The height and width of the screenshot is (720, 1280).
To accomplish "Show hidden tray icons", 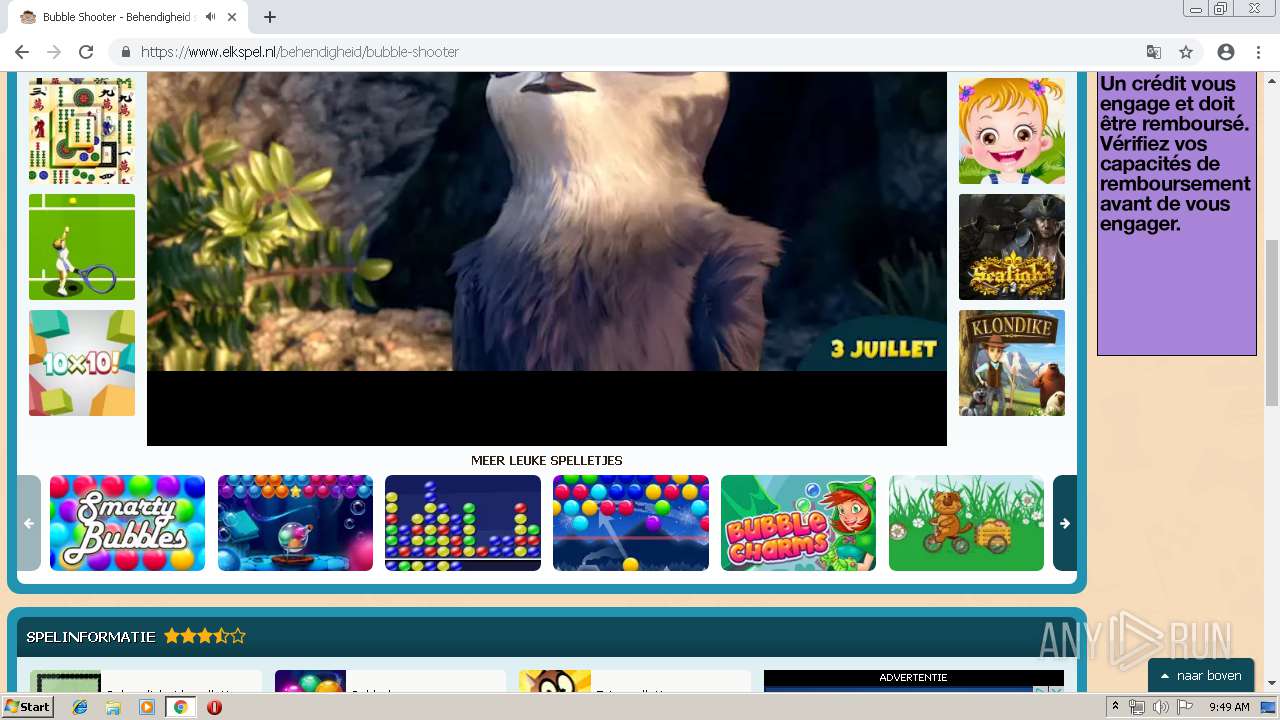I will pyautogui.click(x=1115, y=707).
